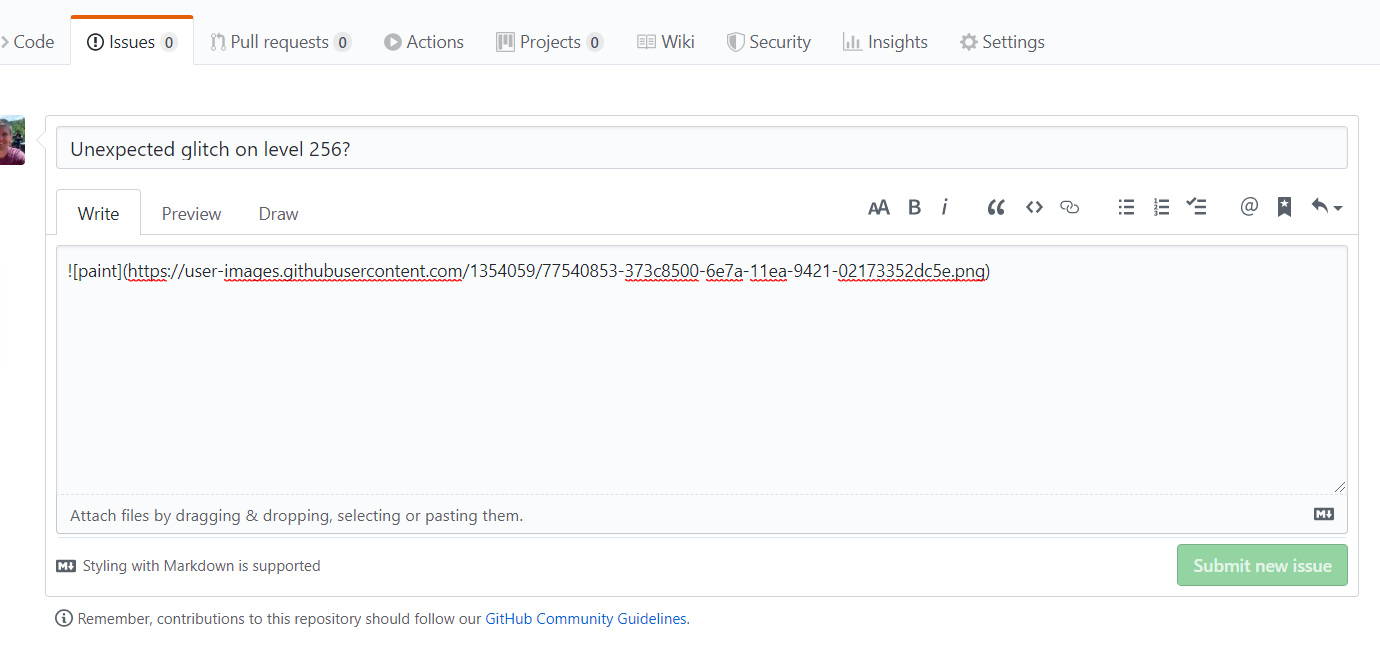Apply italic formatting icon

(x=944, y=208)
